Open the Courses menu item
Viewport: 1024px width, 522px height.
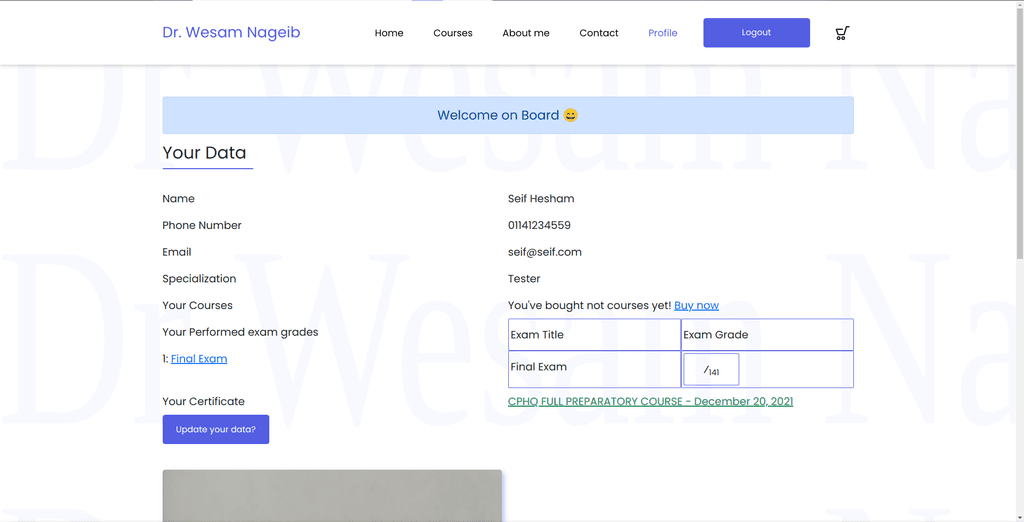point(453,33)
